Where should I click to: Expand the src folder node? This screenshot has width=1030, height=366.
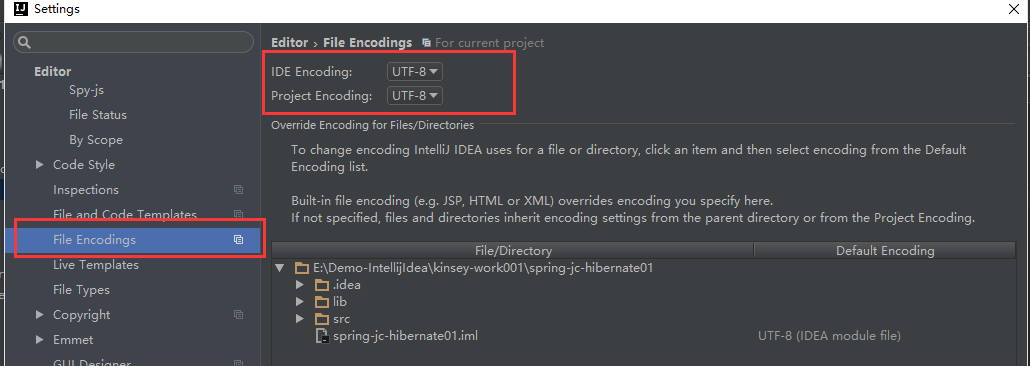300,319
